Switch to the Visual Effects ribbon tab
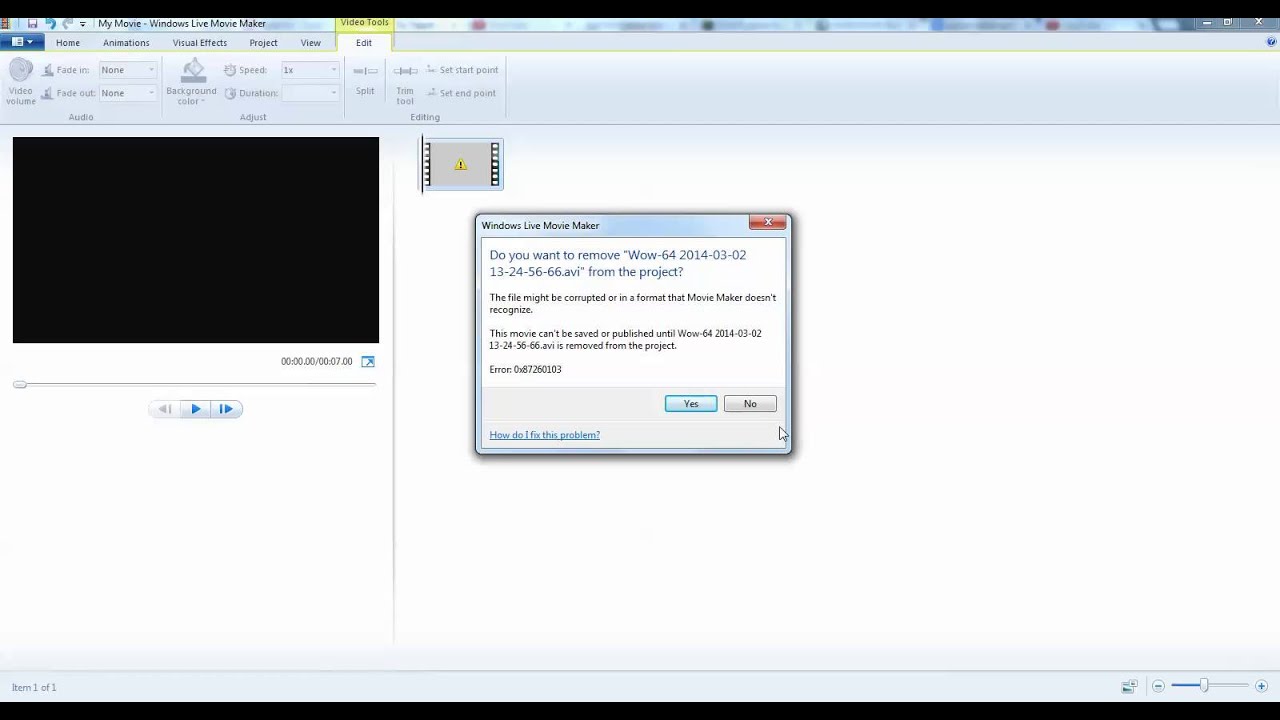 (x=200, y=43)
